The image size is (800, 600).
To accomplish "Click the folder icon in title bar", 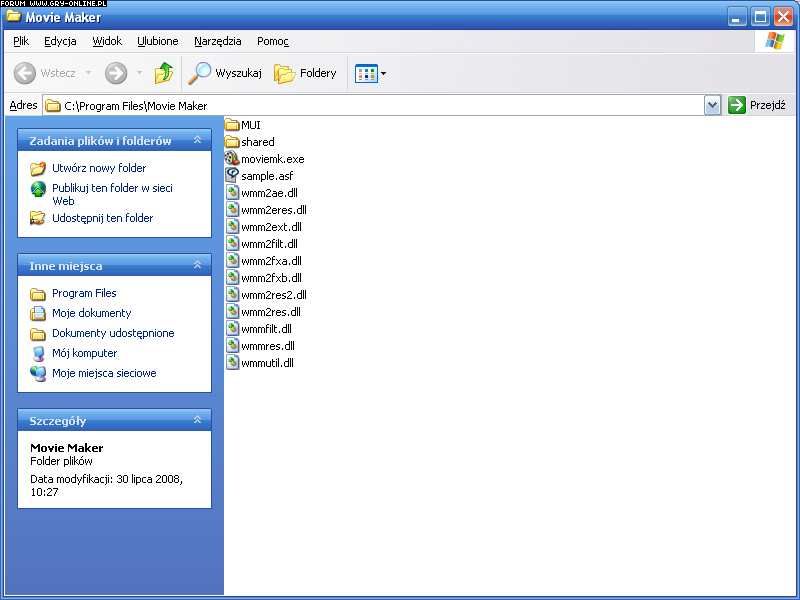I will 13,16.
